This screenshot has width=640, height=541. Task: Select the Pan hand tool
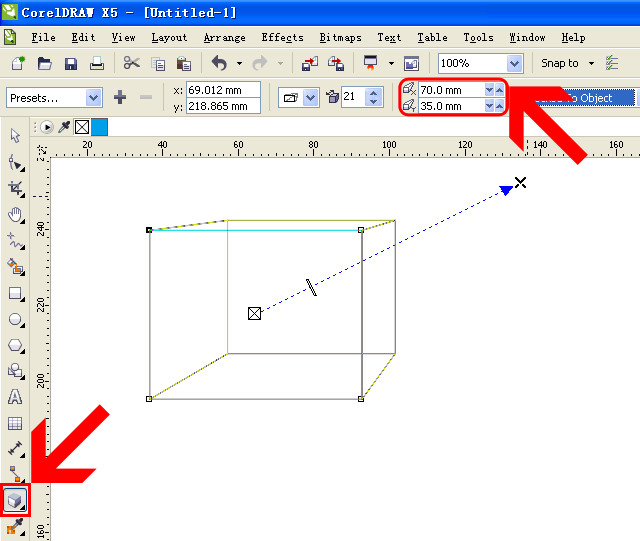click(16, 215)
